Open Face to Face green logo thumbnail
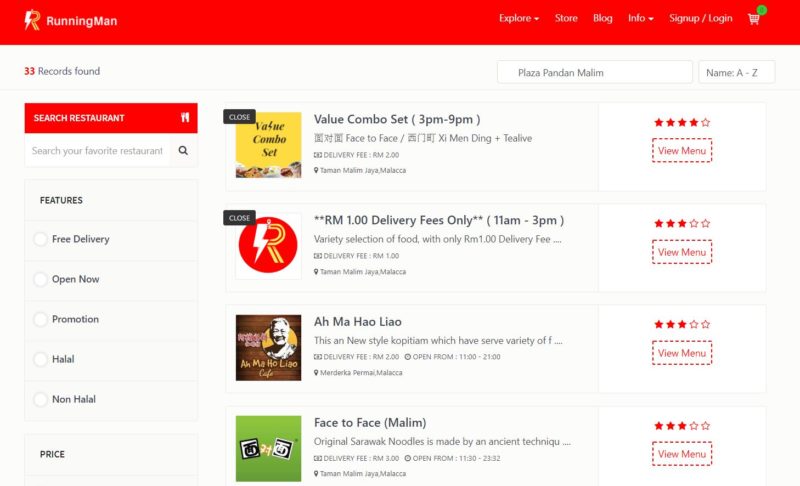 268,448
